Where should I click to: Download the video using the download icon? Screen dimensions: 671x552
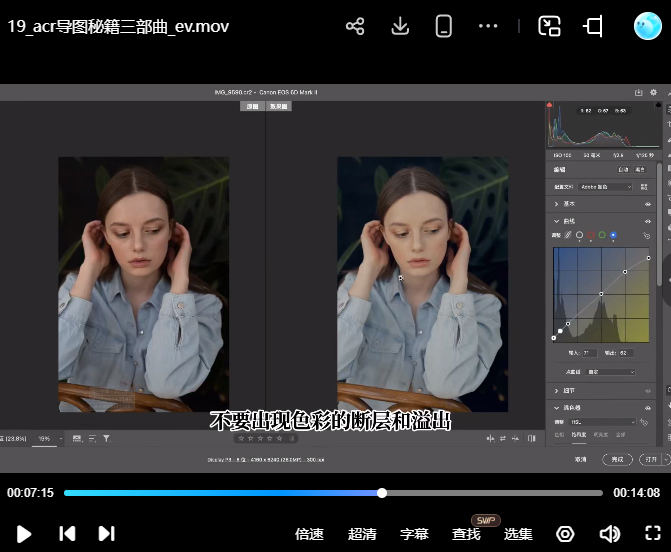pos(400,27)
